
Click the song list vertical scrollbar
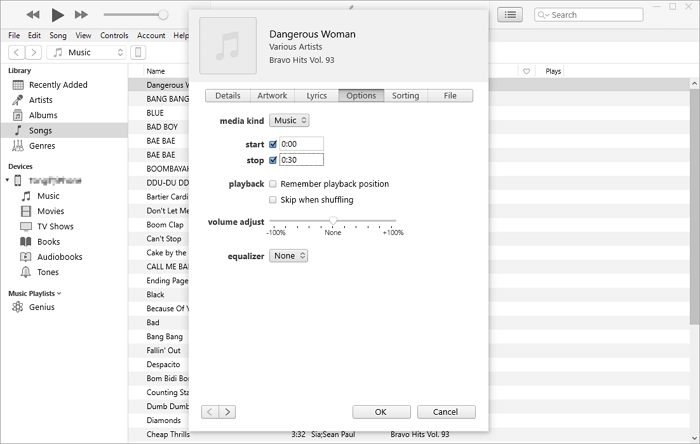[x=694, y=206]
